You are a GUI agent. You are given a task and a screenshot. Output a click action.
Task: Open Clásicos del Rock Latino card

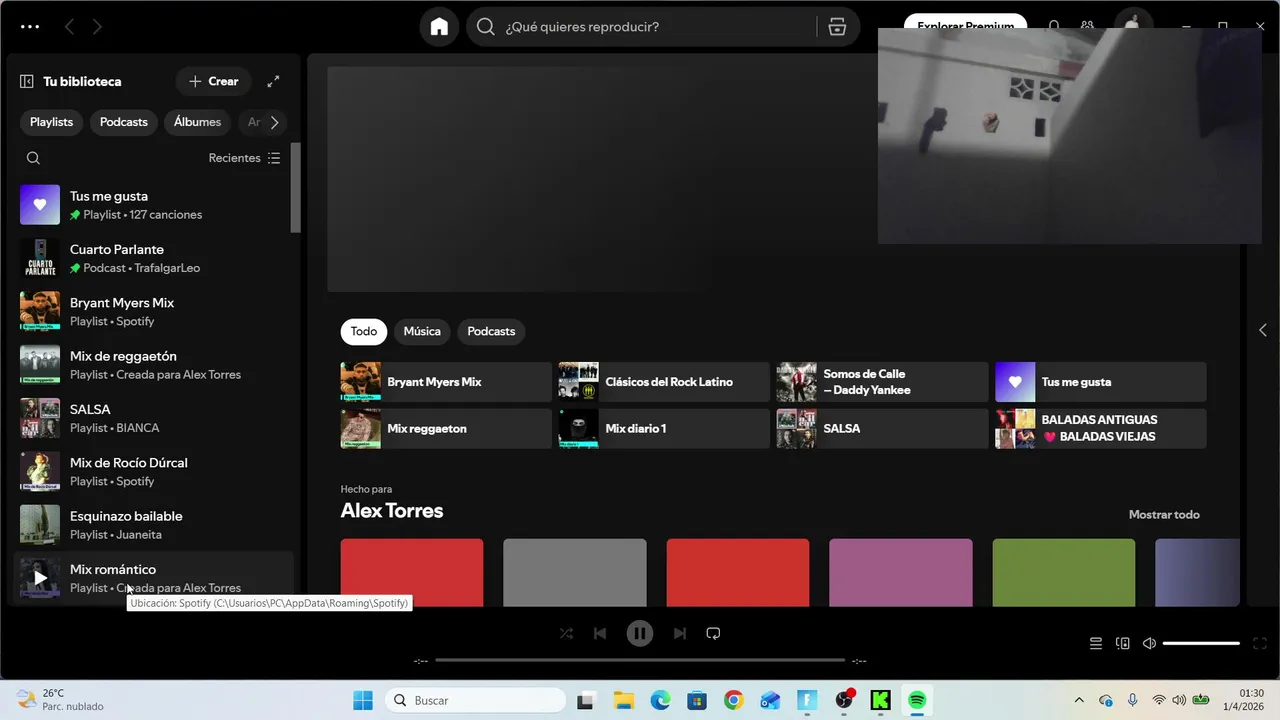click(x=664, y=382)
